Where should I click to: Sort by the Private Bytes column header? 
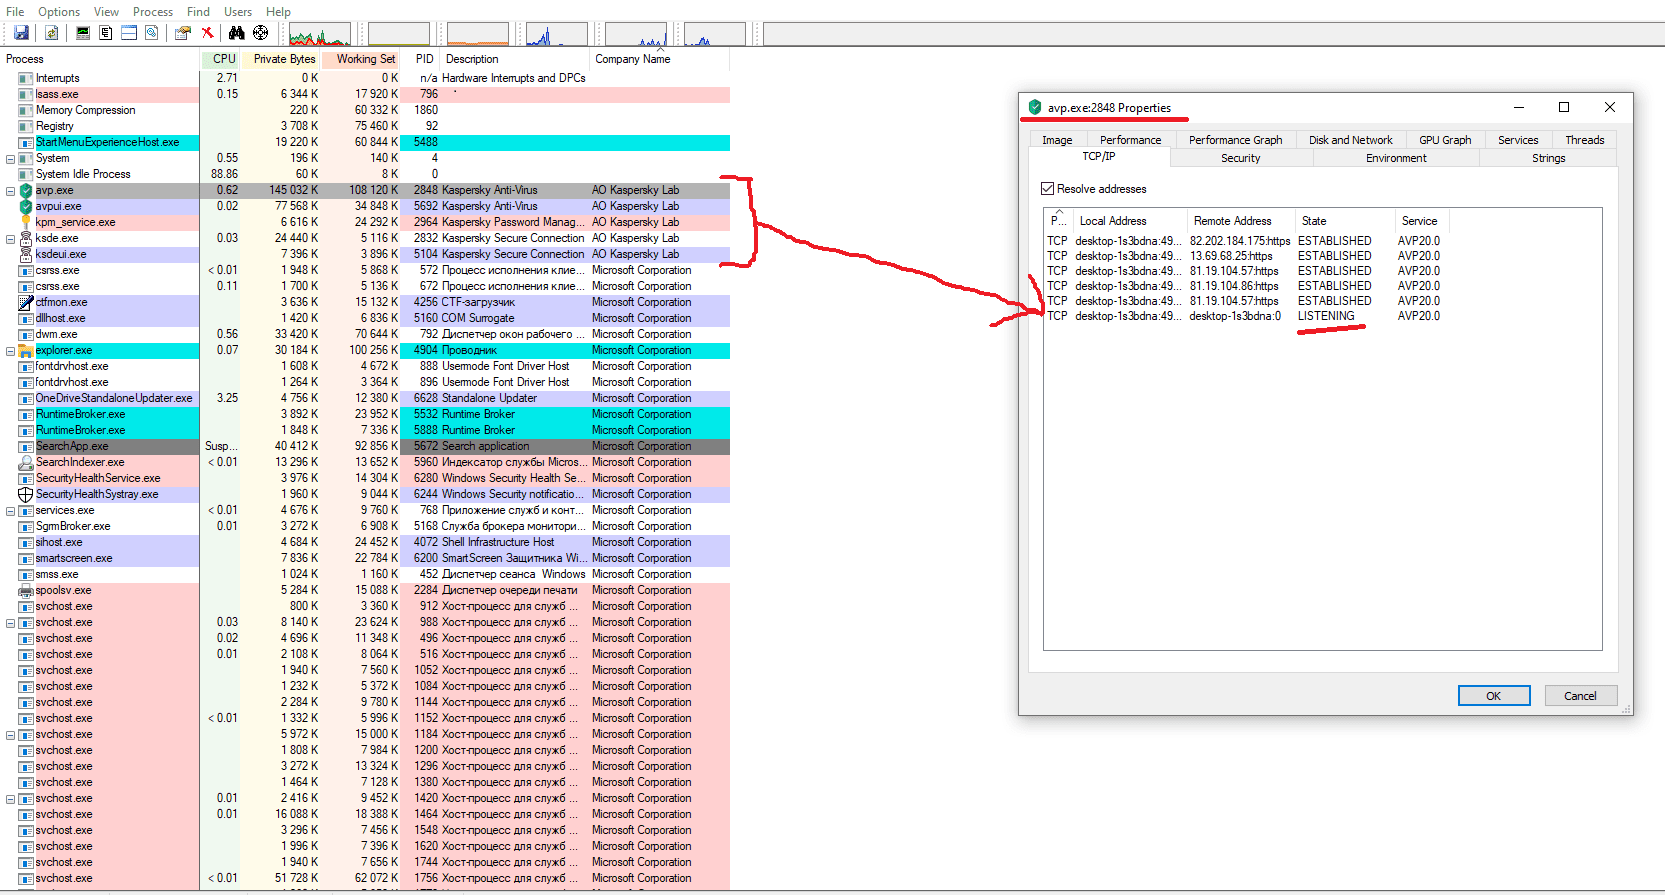pyautogui.click(x=281, y=59)
